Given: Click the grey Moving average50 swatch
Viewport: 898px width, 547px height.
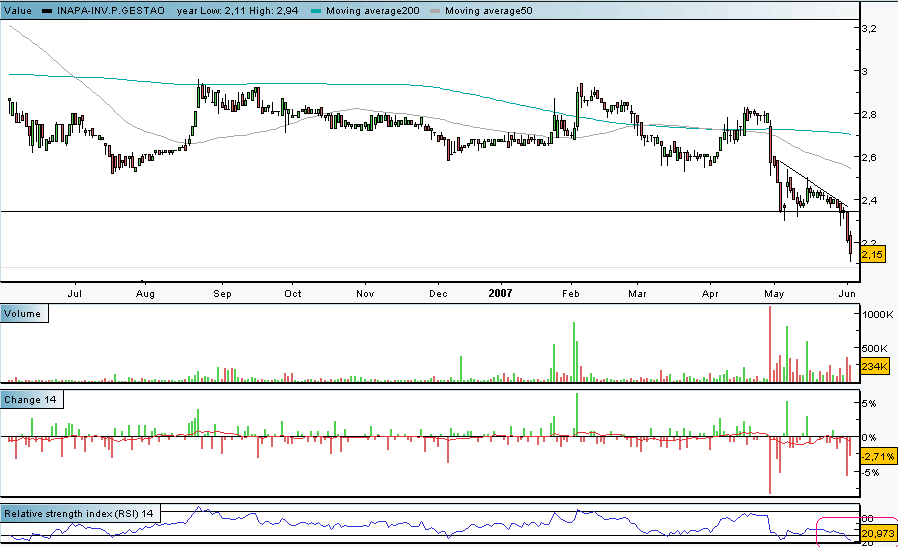Looking at the screenshot, I should coord(435,11).
